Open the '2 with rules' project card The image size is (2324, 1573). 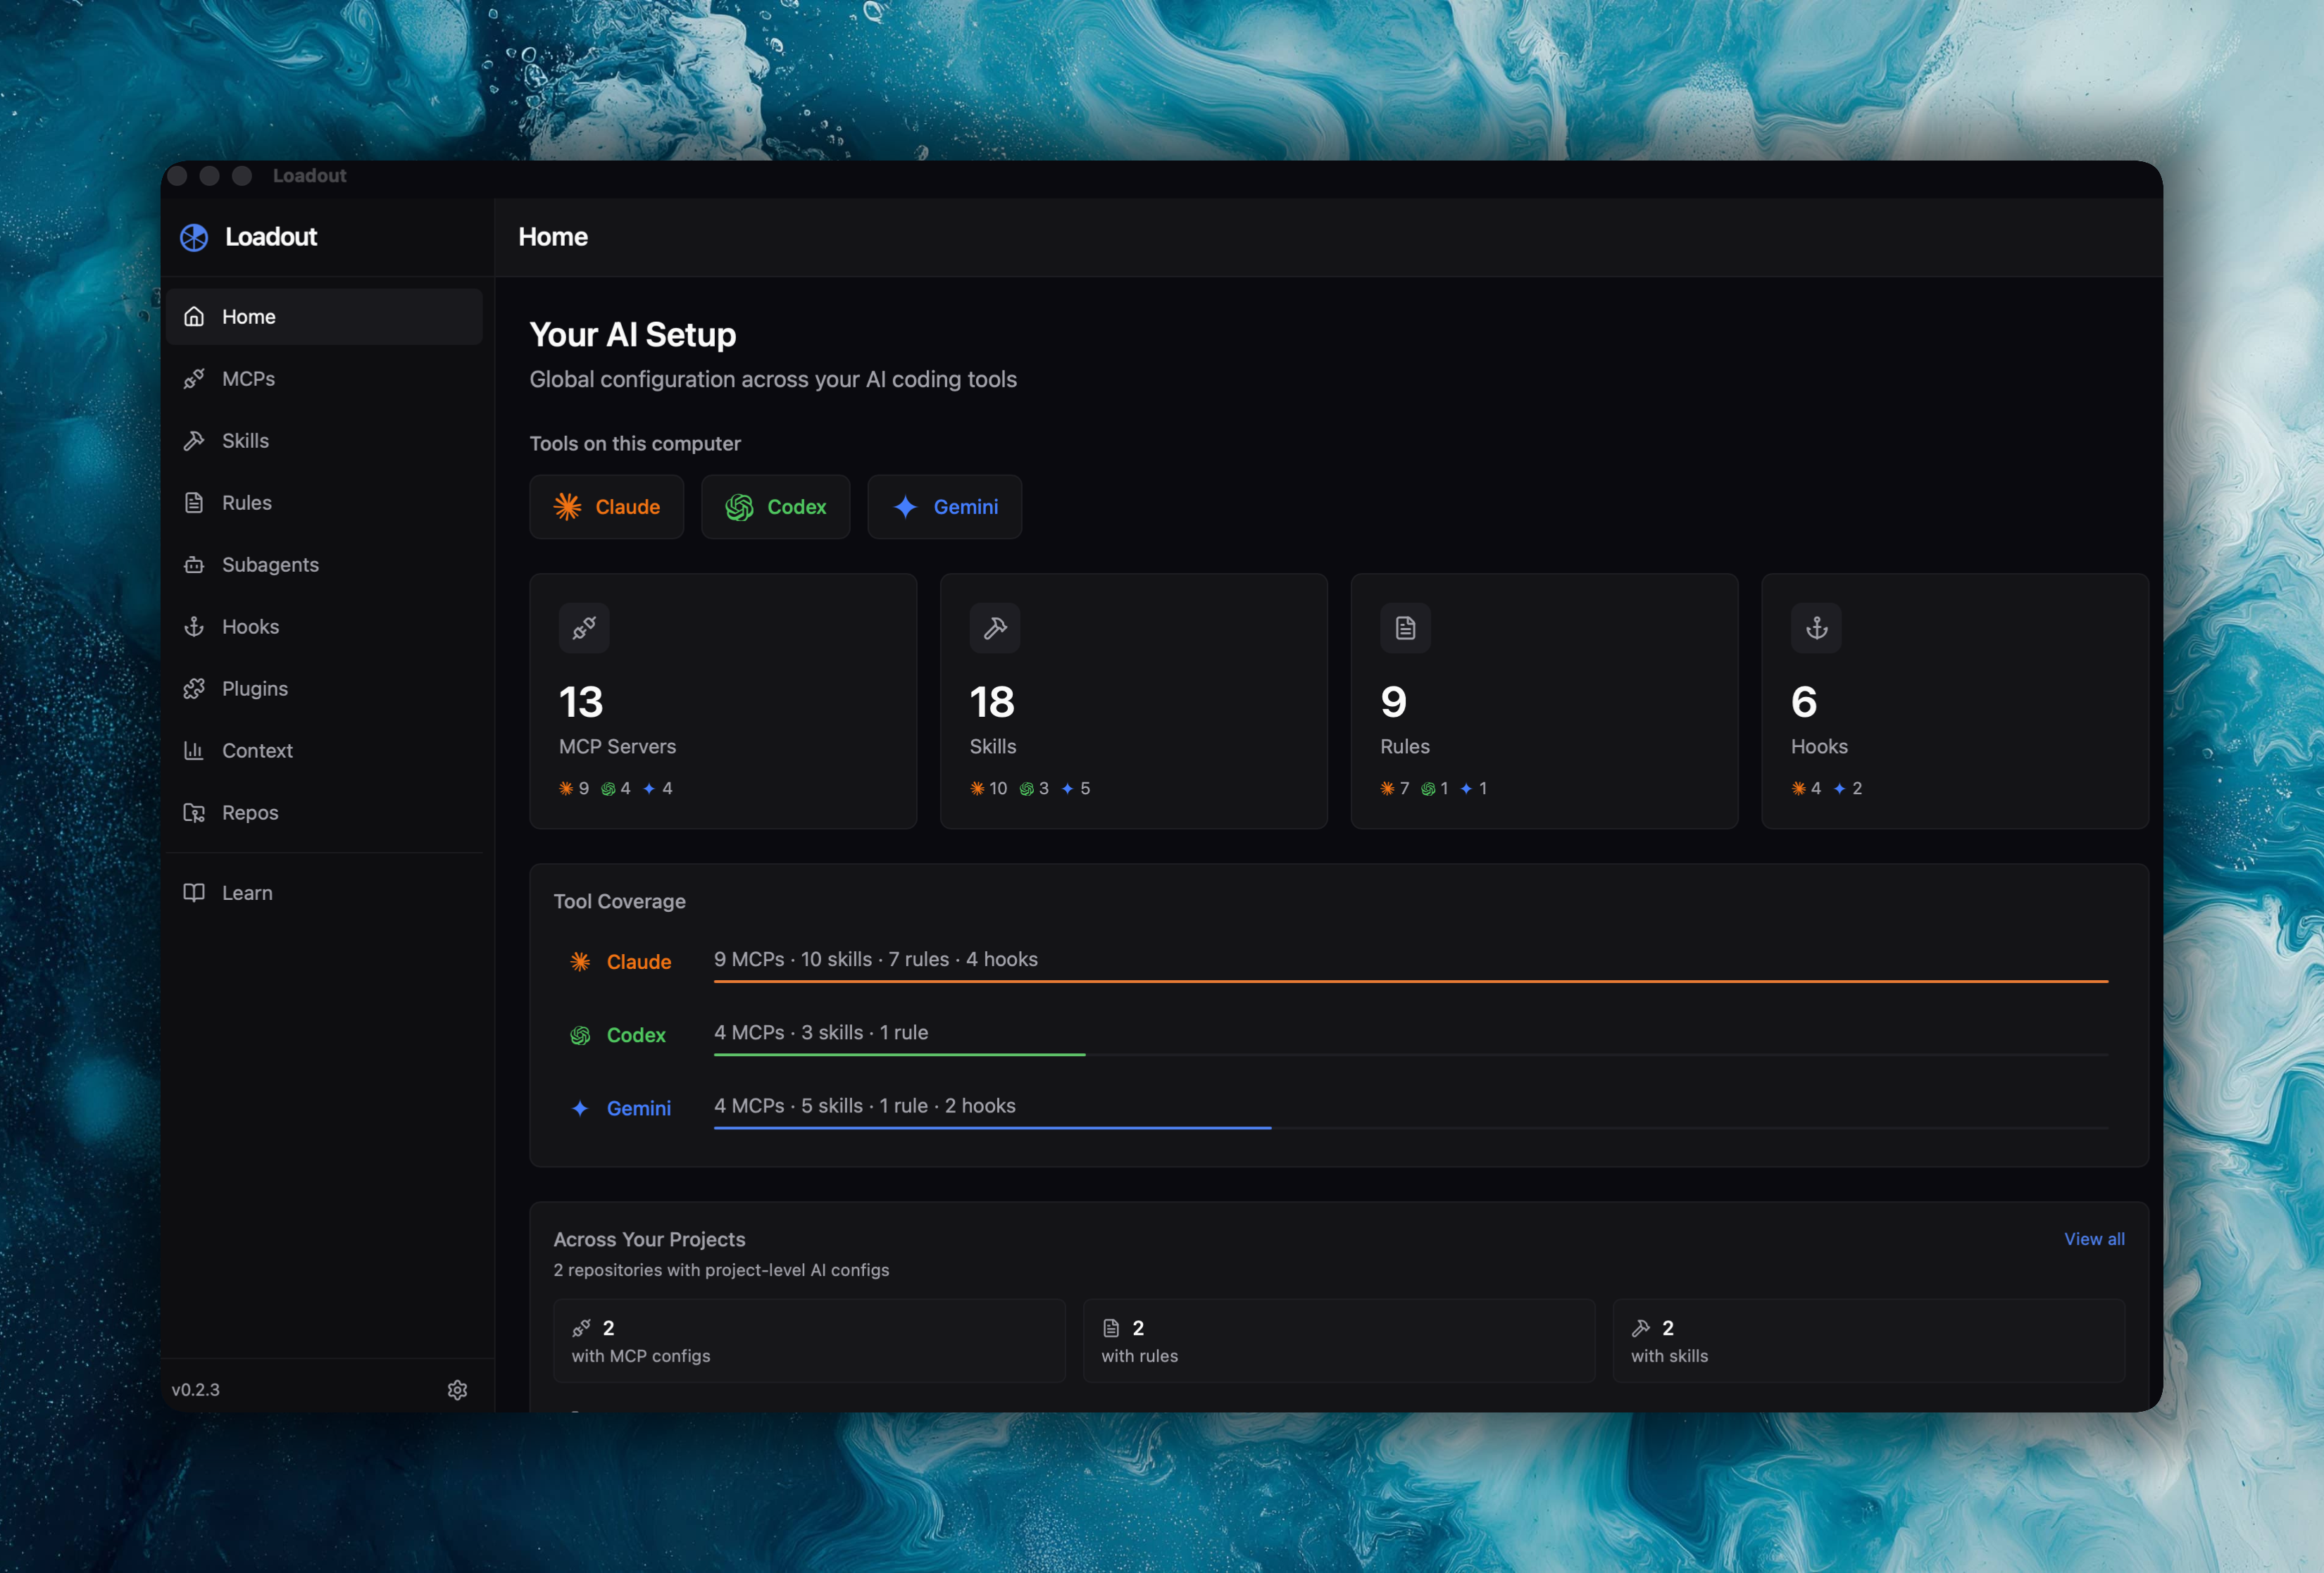pyautogui.click(x=1338, y=1340)
